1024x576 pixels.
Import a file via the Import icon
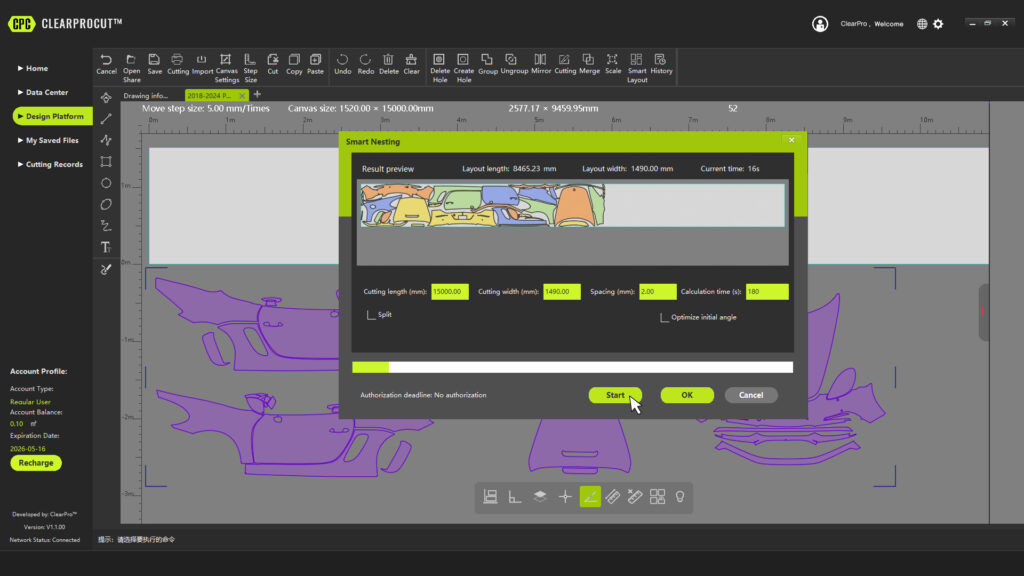202,64
